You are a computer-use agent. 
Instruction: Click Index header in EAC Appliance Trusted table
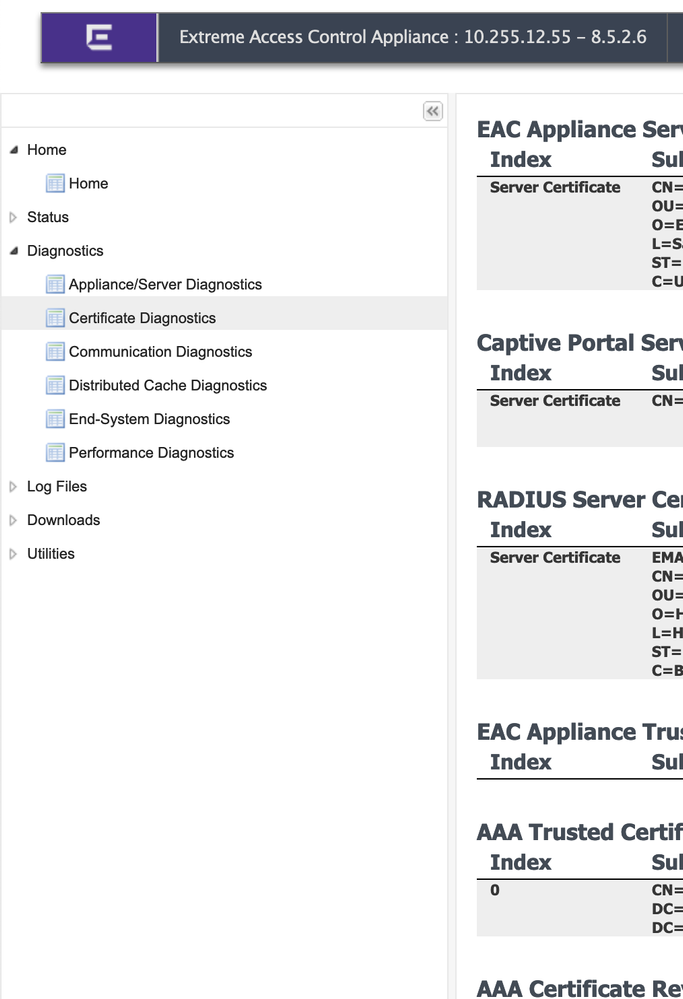[x=521, y=762]
